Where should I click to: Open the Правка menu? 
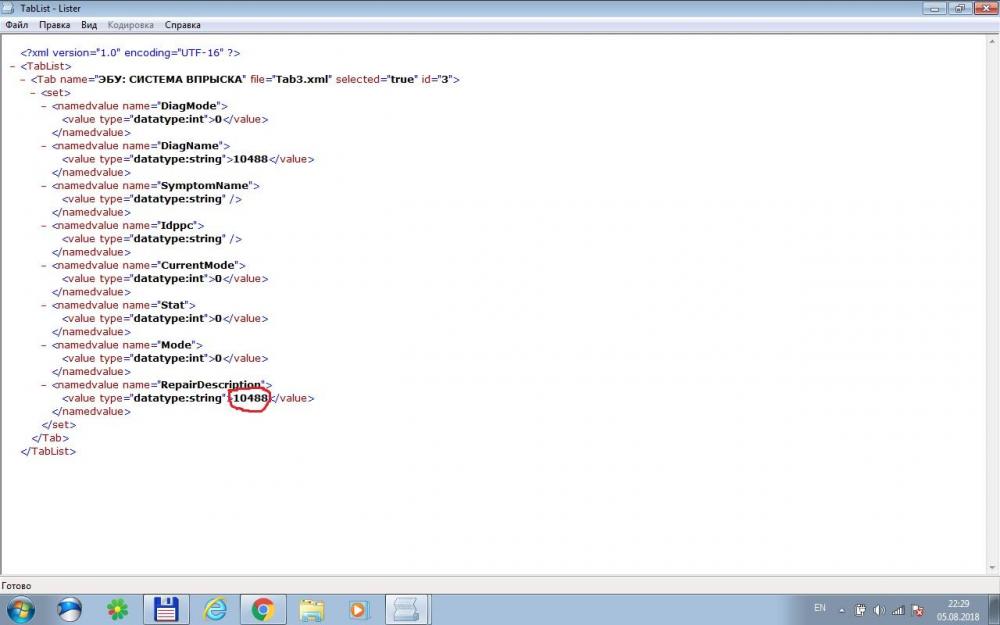pyautogui.click(x=55, y=25)
